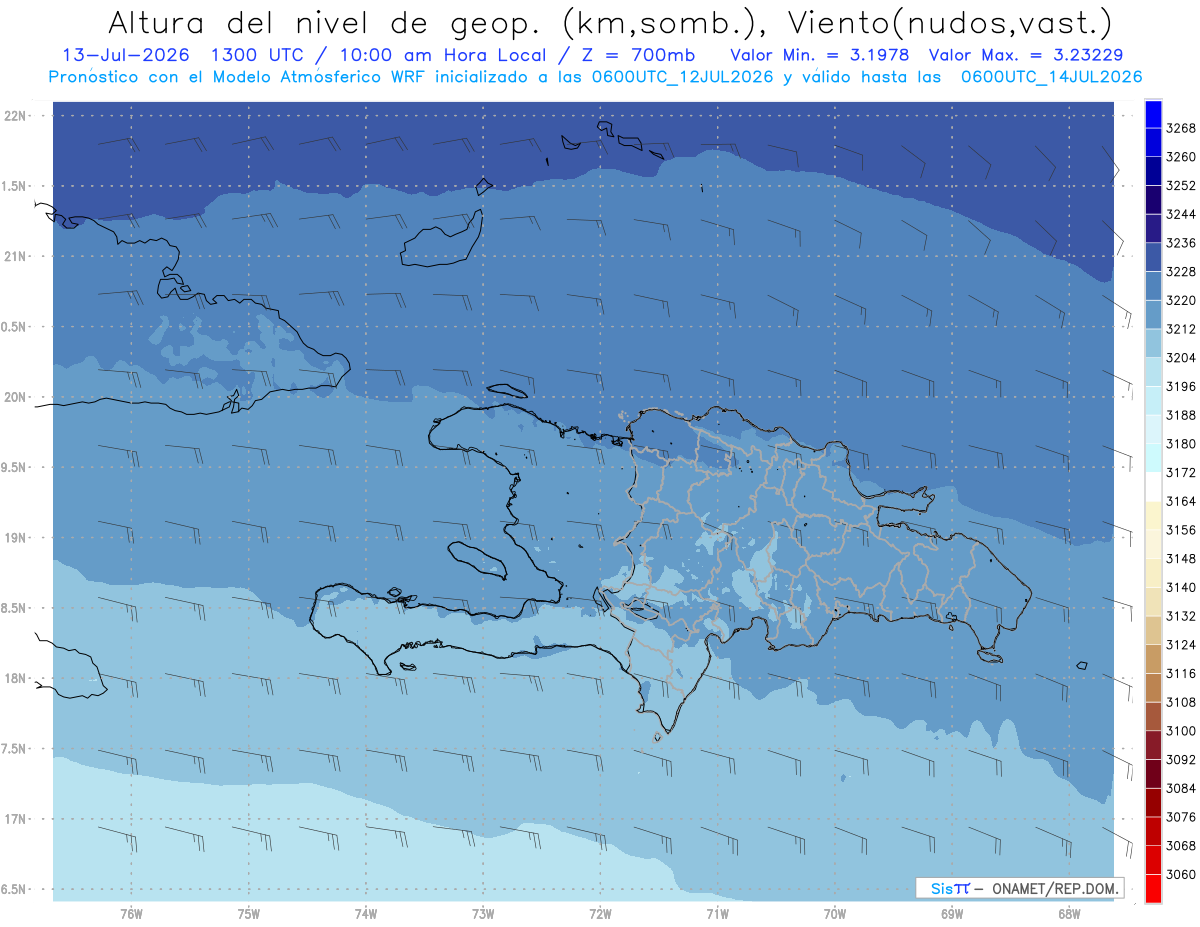1200x927 pixels.
Task: Click the '72W' longitude label
Action: pyautogui.click(x=601, y=913)
